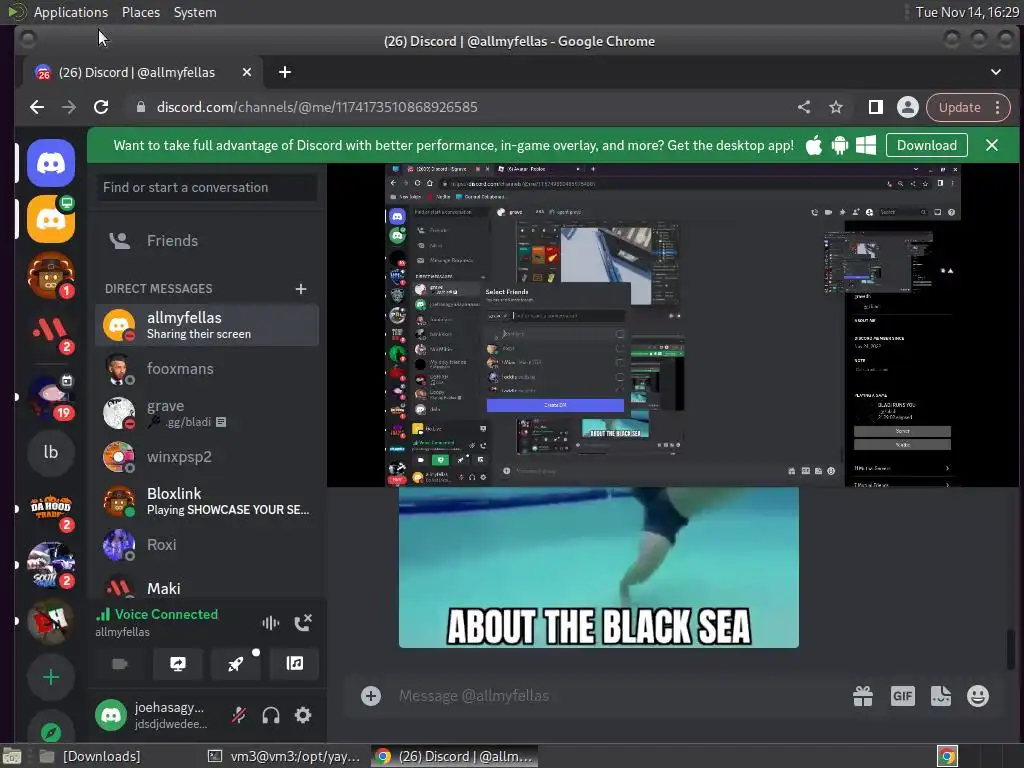Open Roxi direct message
Viewport: 1024px width, 768px height.
coord(207,545)
